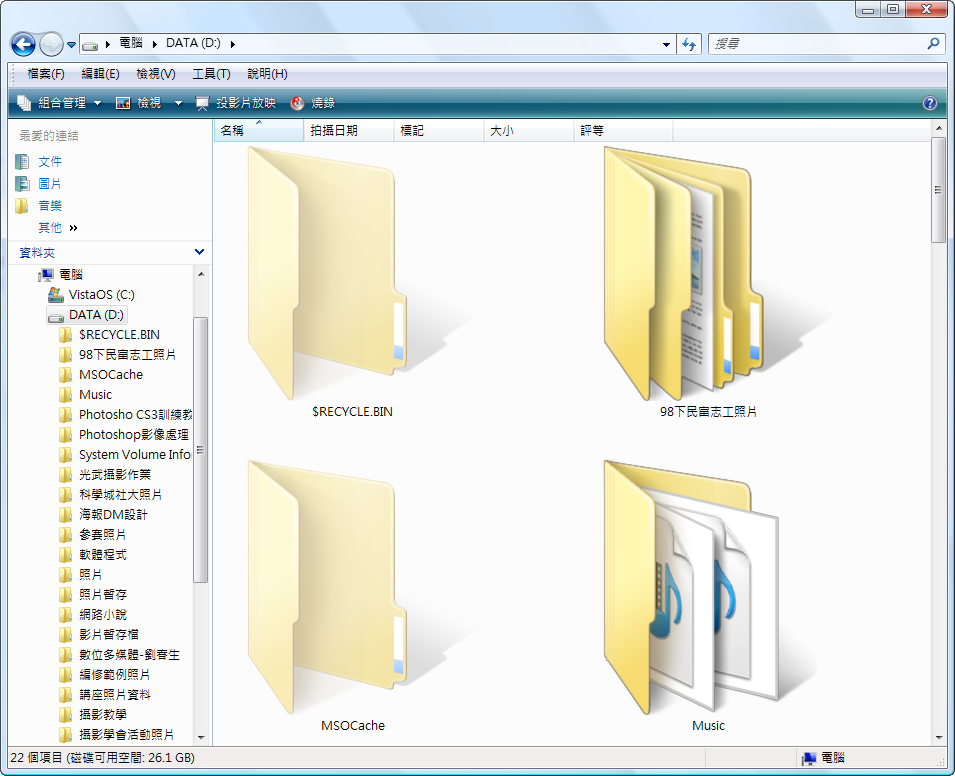Open the File (檔案) menu
955x776 pixels.
point(46,74)
